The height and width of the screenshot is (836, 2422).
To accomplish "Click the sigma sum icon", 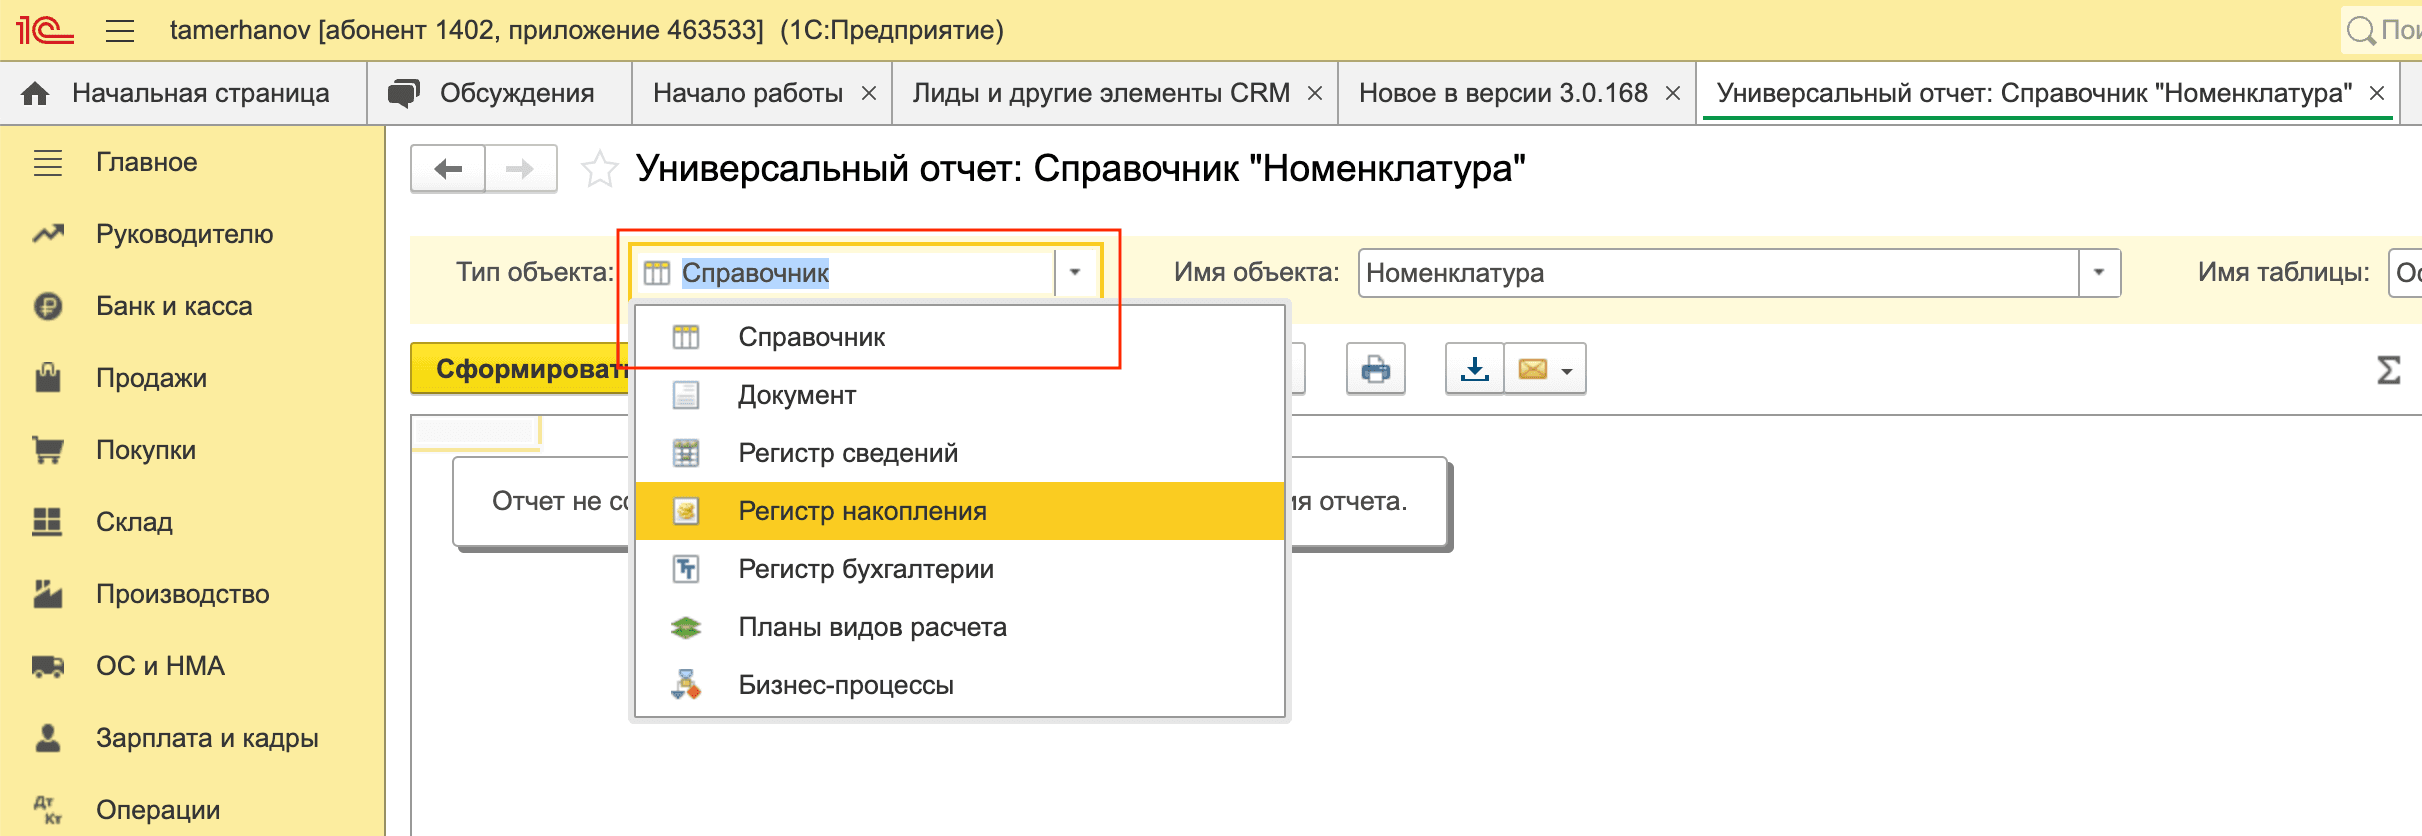I will tap(2389, 370).
